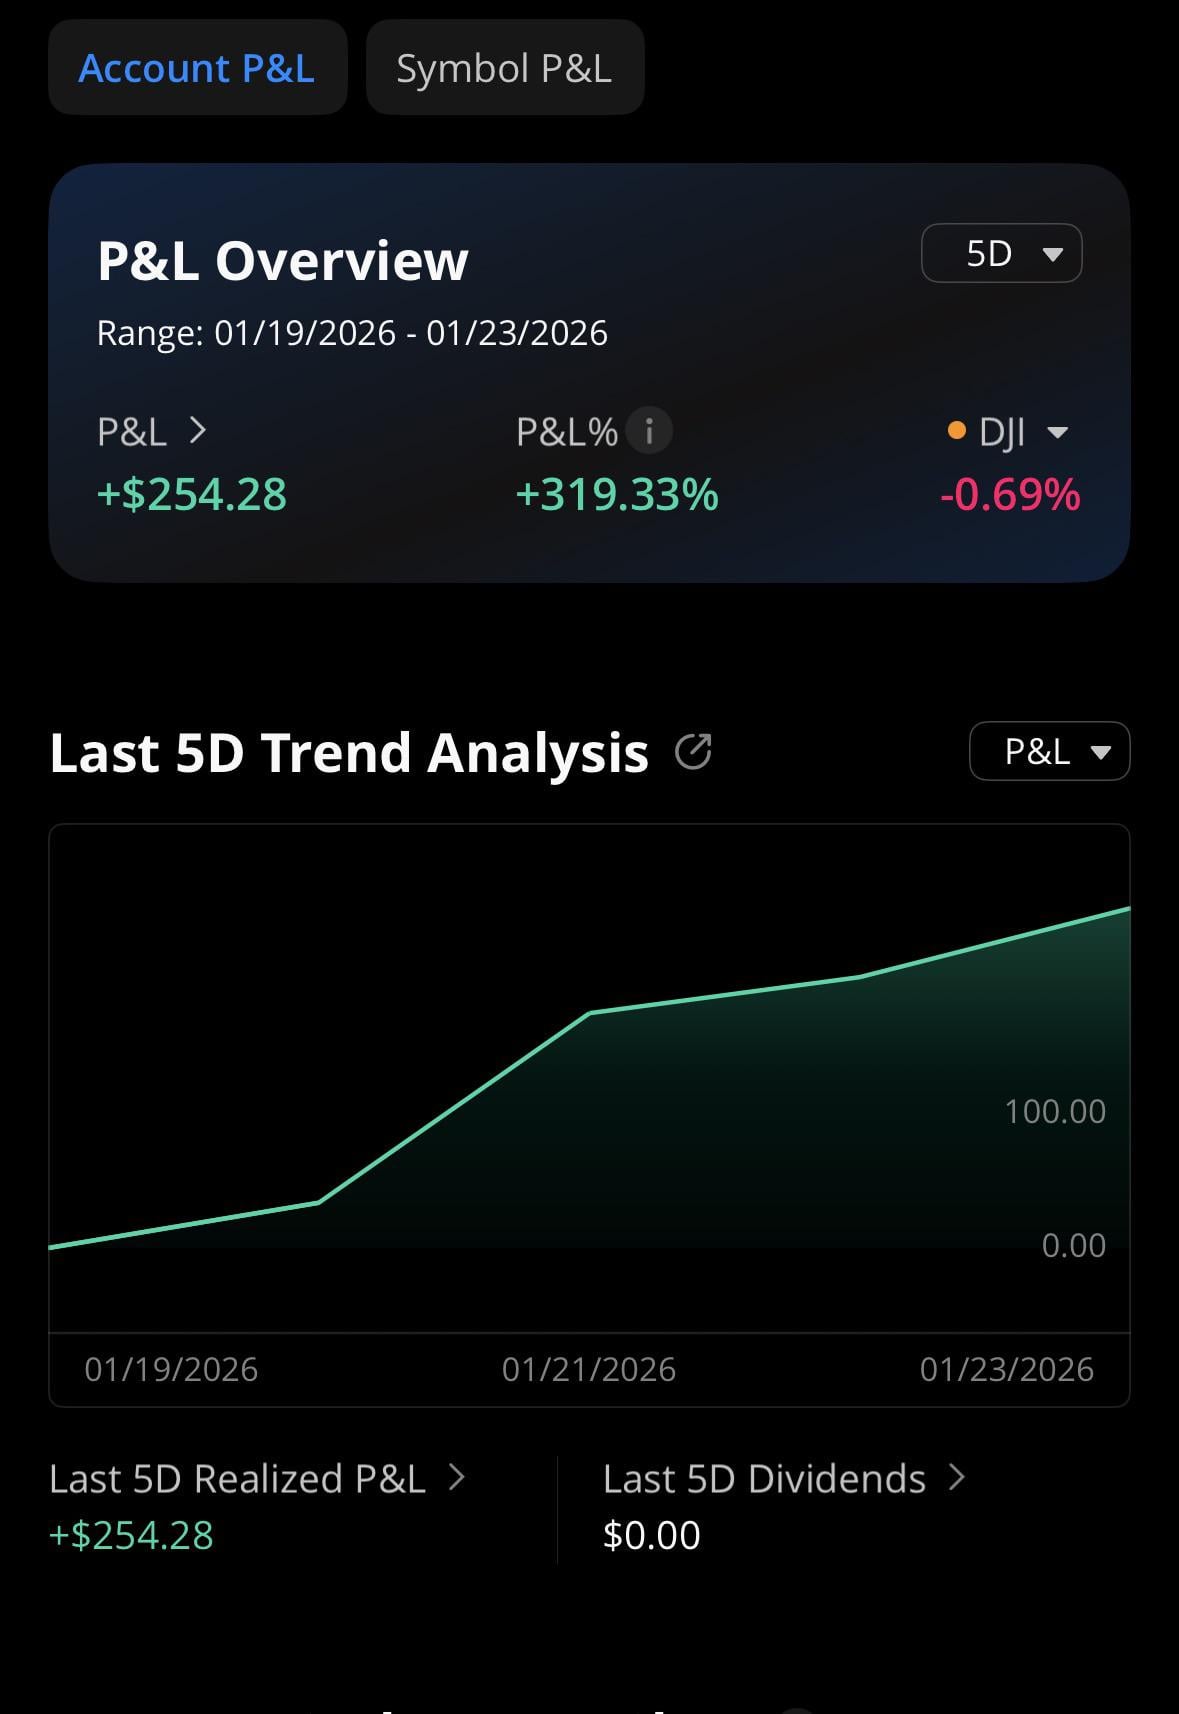
Task: Select the 01/23/2026 date axis label
Action: point(1006,1369)
